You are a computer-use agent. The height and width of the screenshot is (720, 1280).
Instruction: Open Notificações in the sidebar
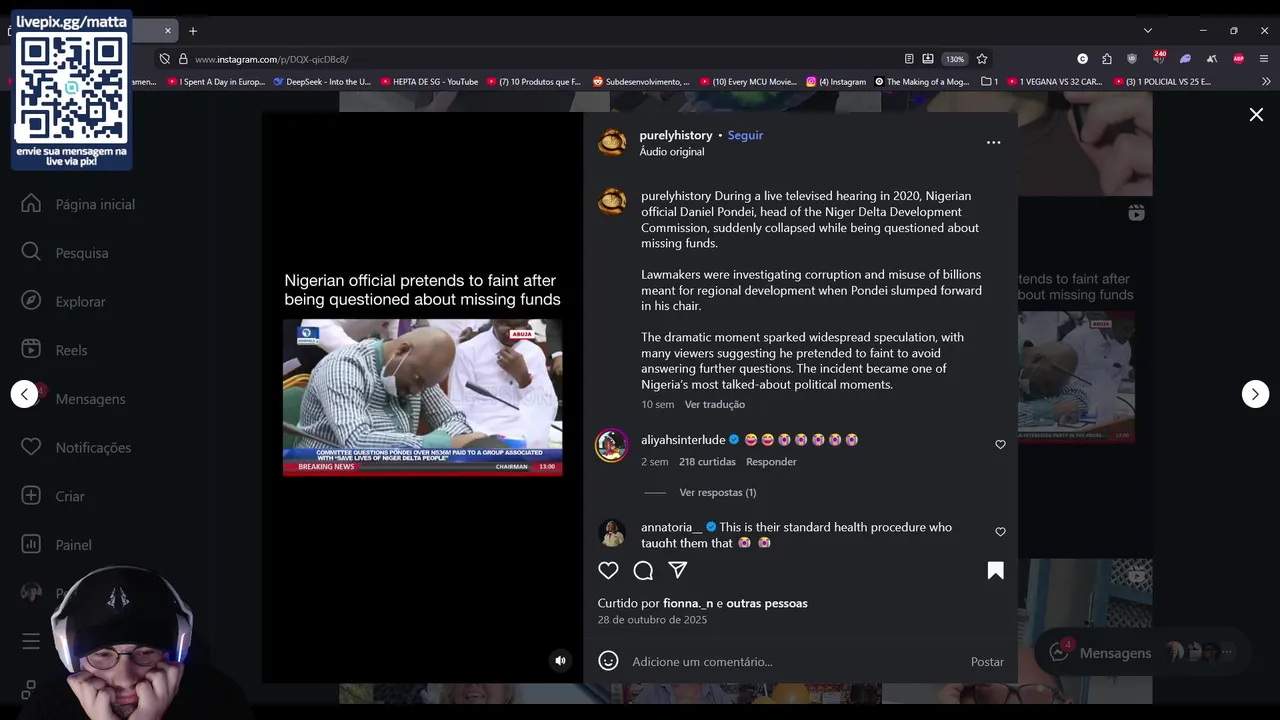76,447
